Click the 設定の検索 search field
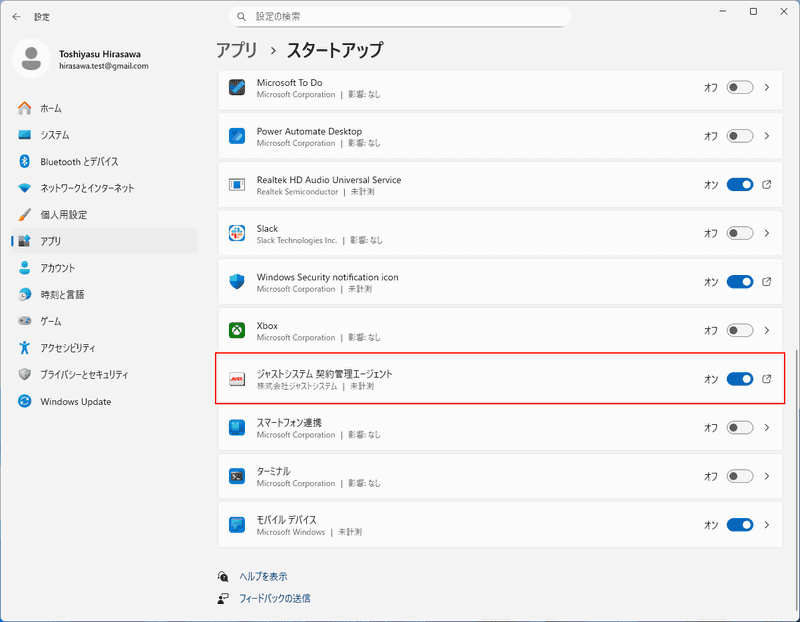Screen dimensions: 800x622 click(400, 16)
